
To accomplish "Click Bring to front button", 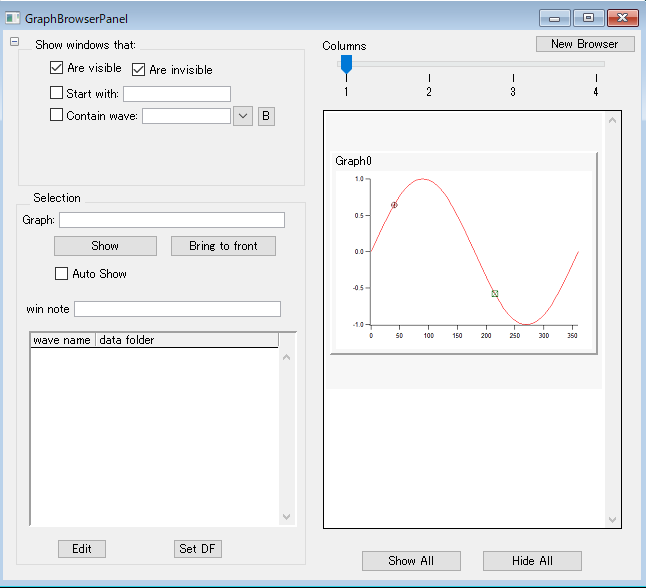I will pyautogui.click(x=223, y=246).
